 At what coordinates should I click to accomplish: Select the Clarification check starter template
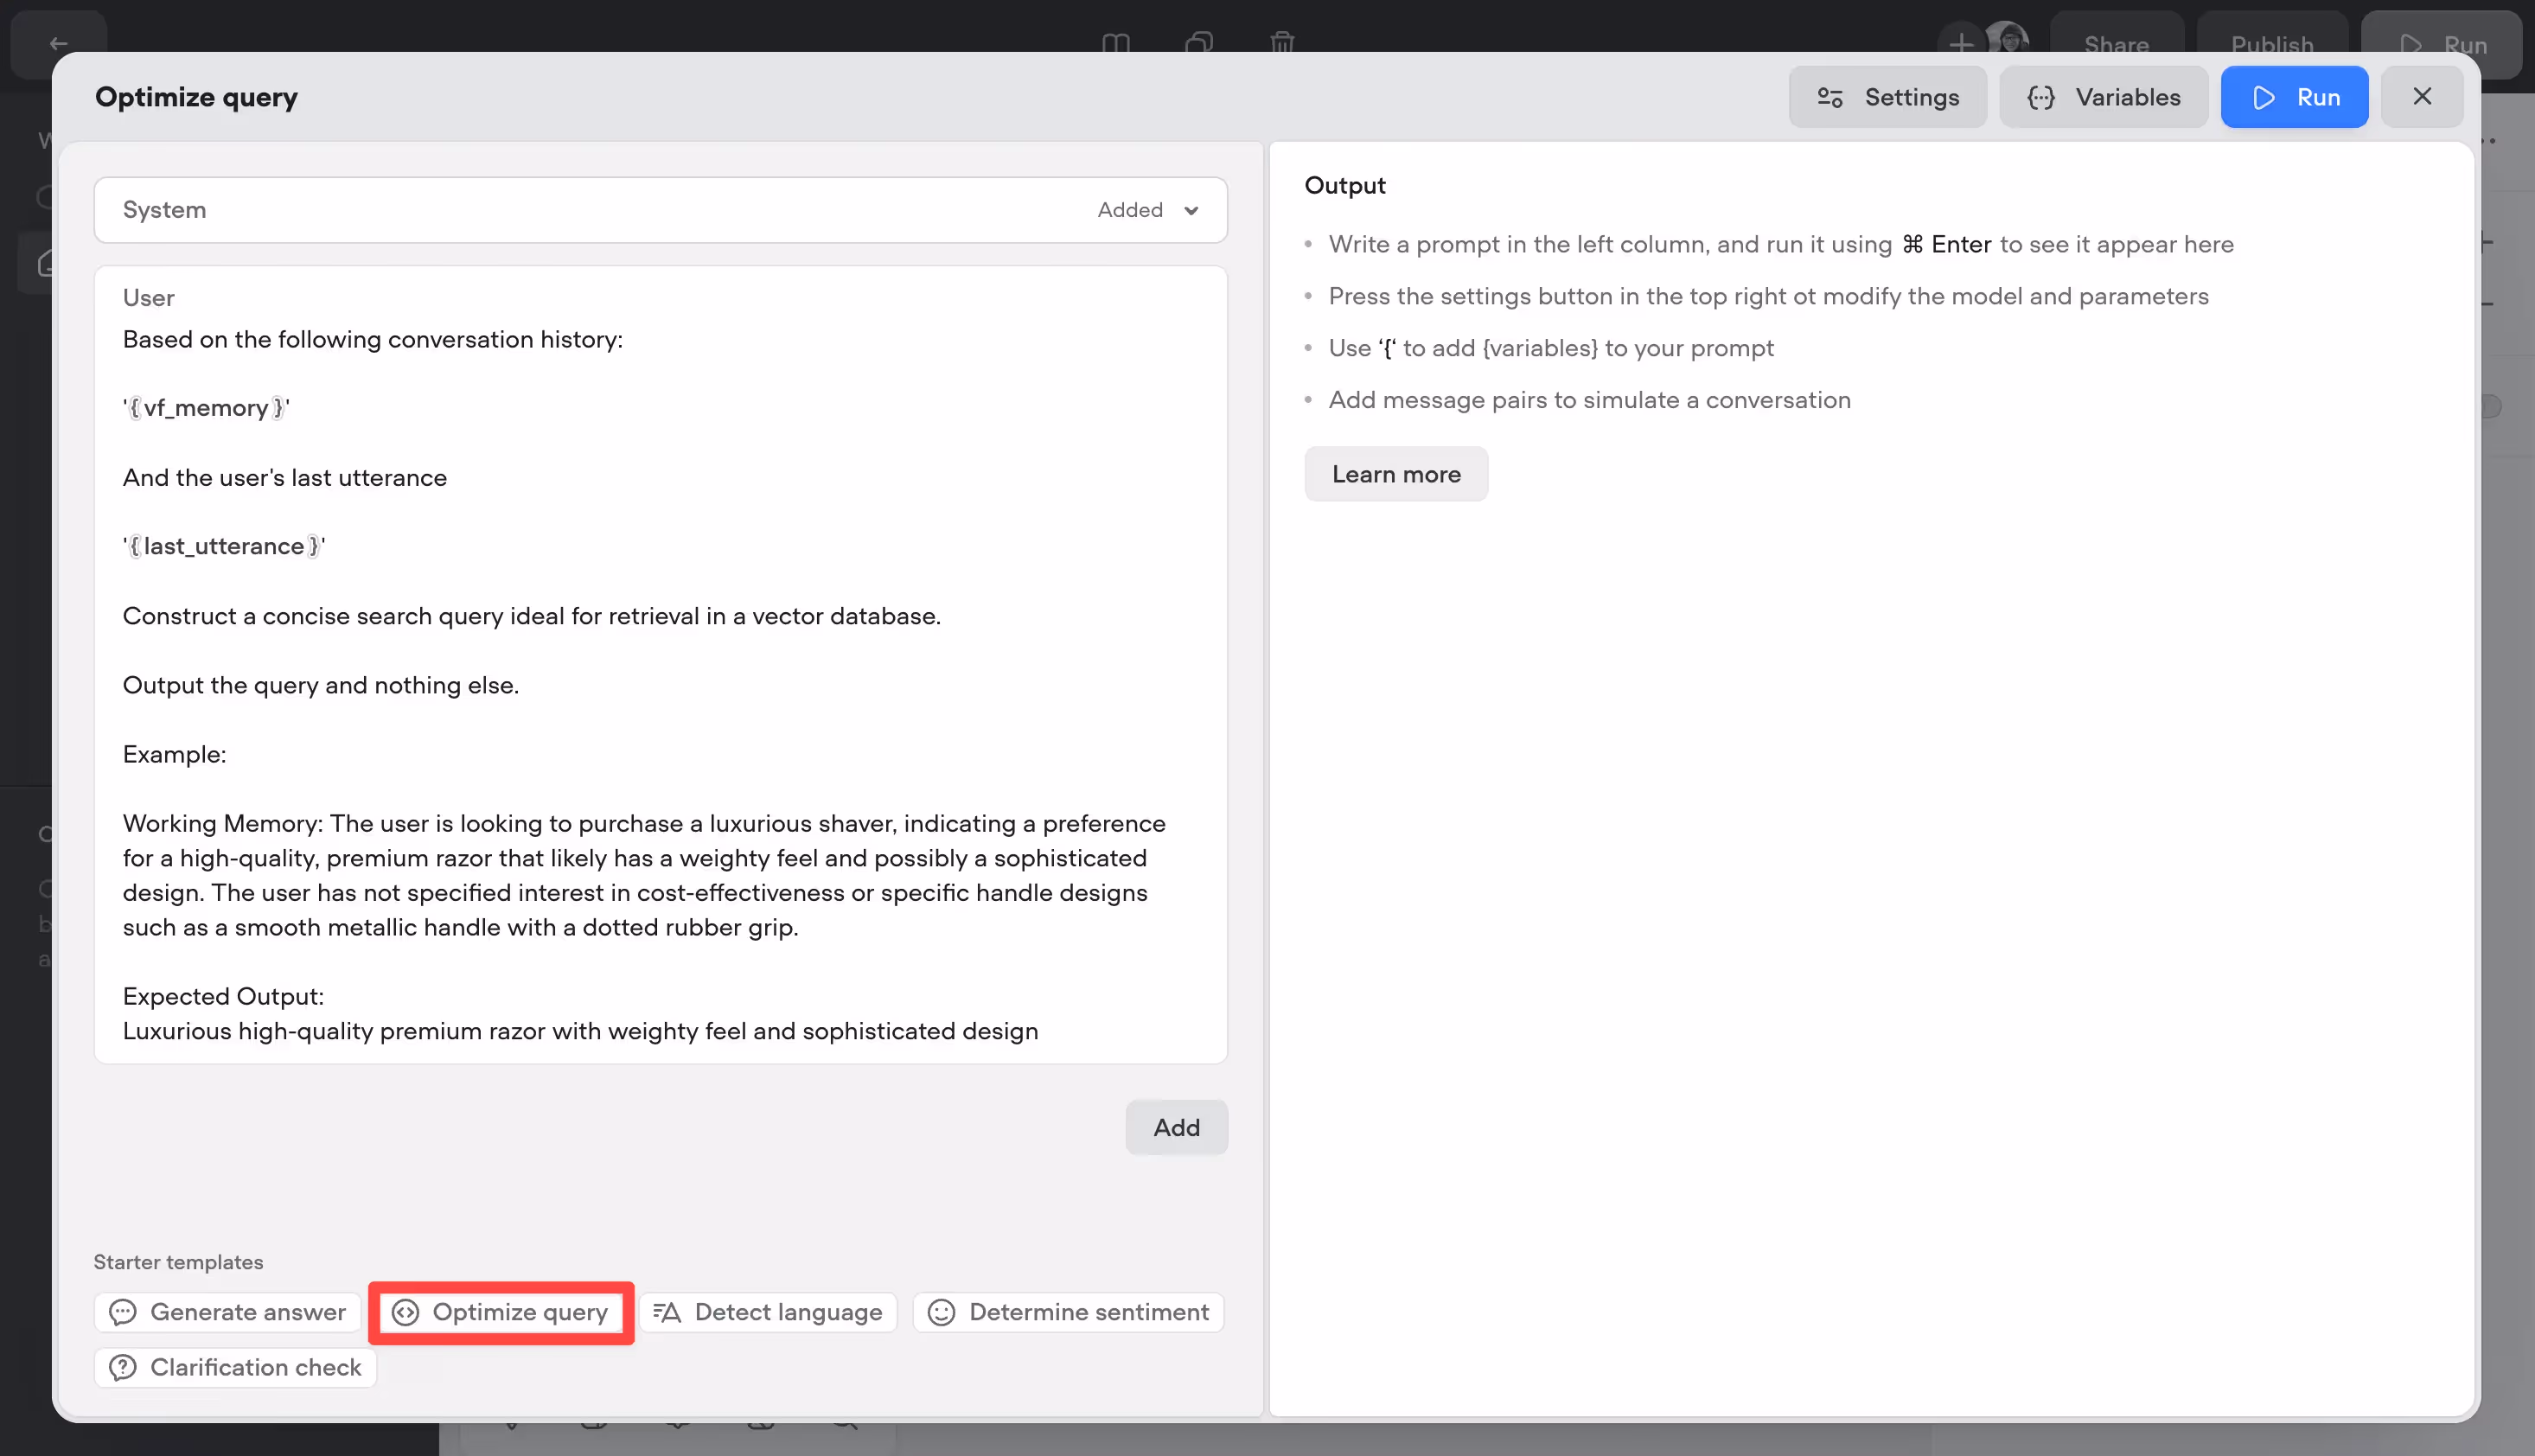(236, 1367)
